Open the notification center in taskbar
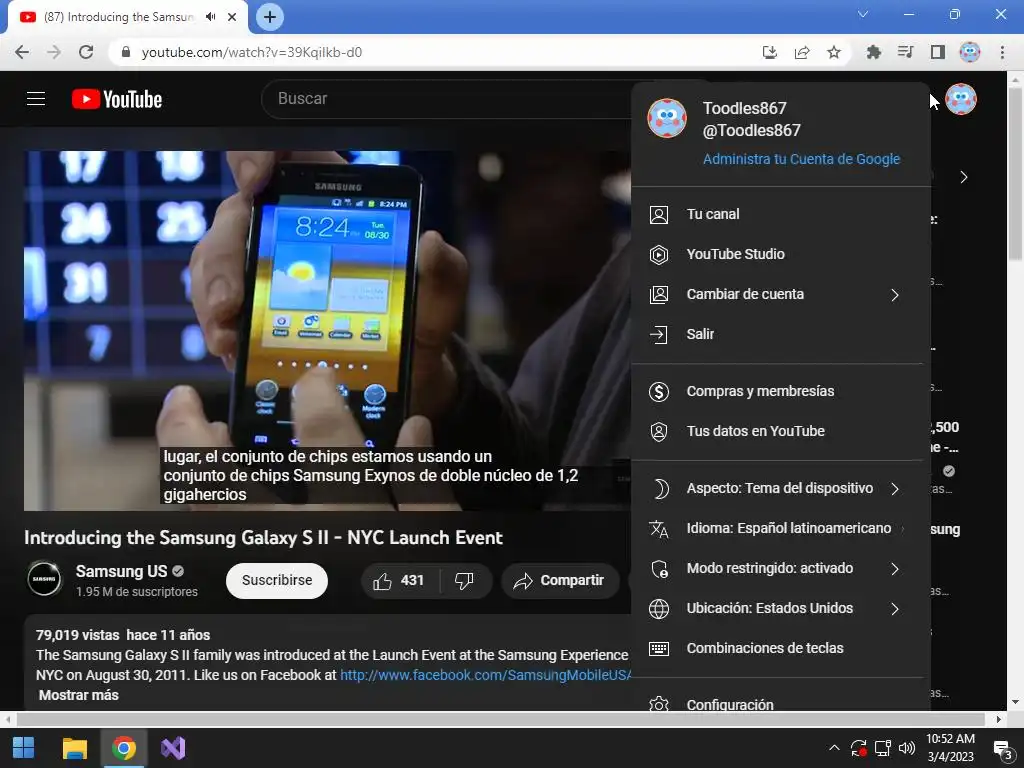Screen dimensions: 1024x768 1002,749
